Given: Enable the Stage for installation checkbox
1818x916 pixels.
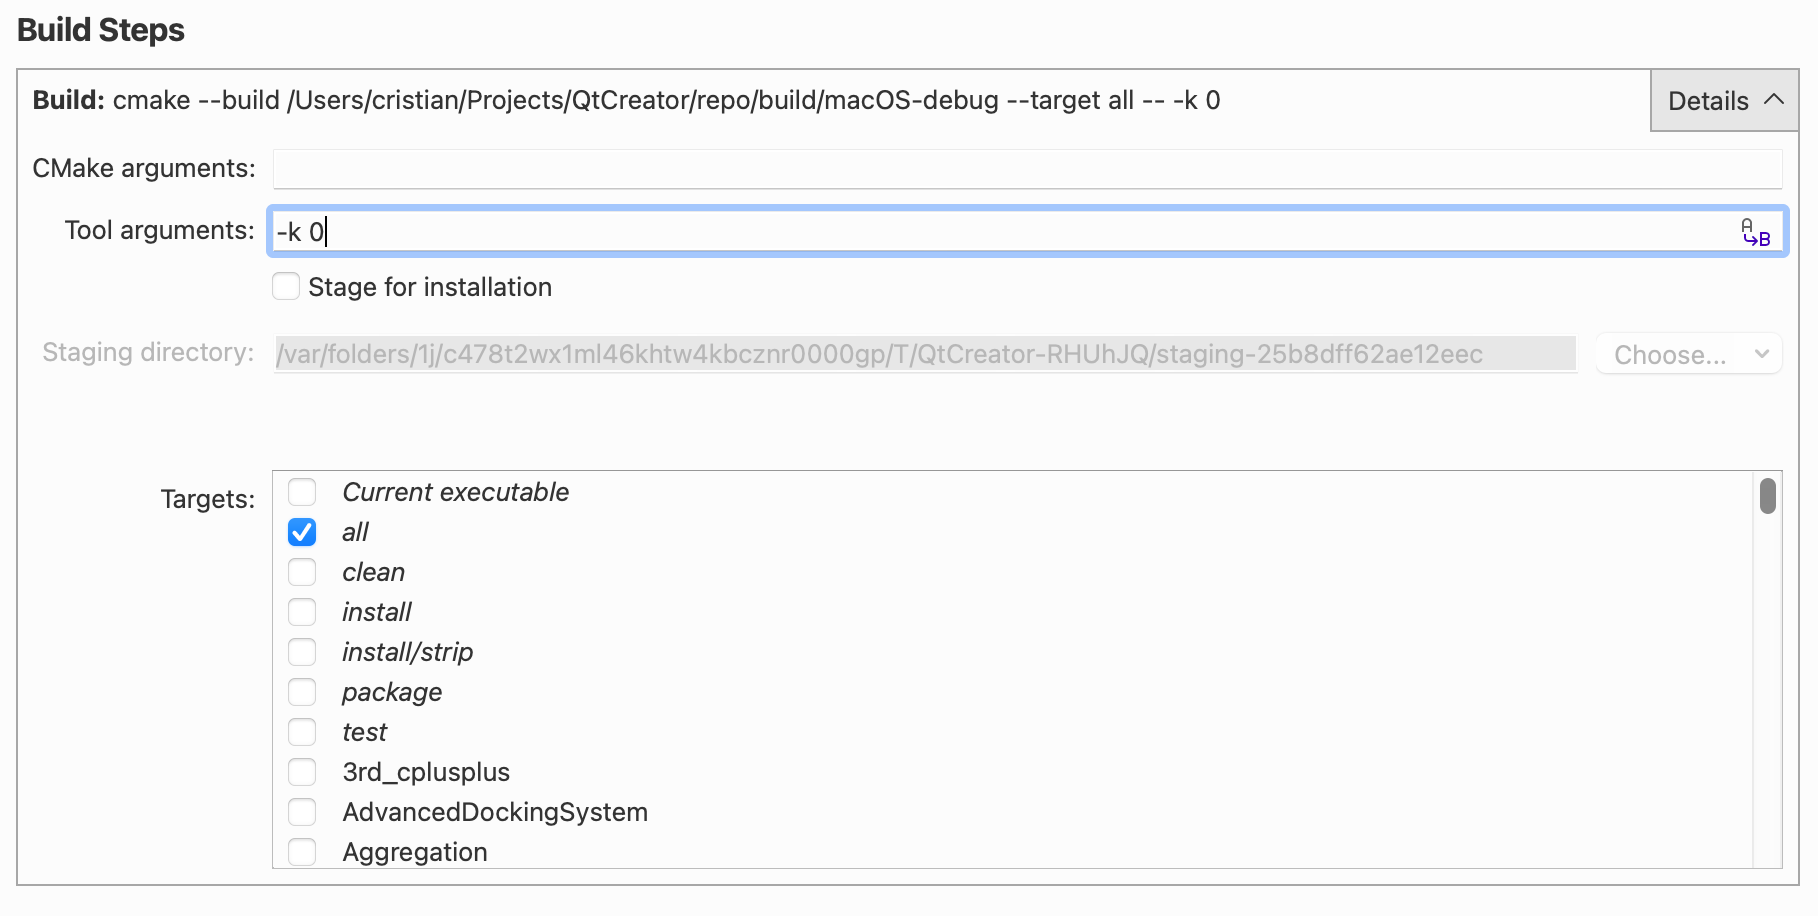Looking at the screenshot, I should [x=286, y=287].
